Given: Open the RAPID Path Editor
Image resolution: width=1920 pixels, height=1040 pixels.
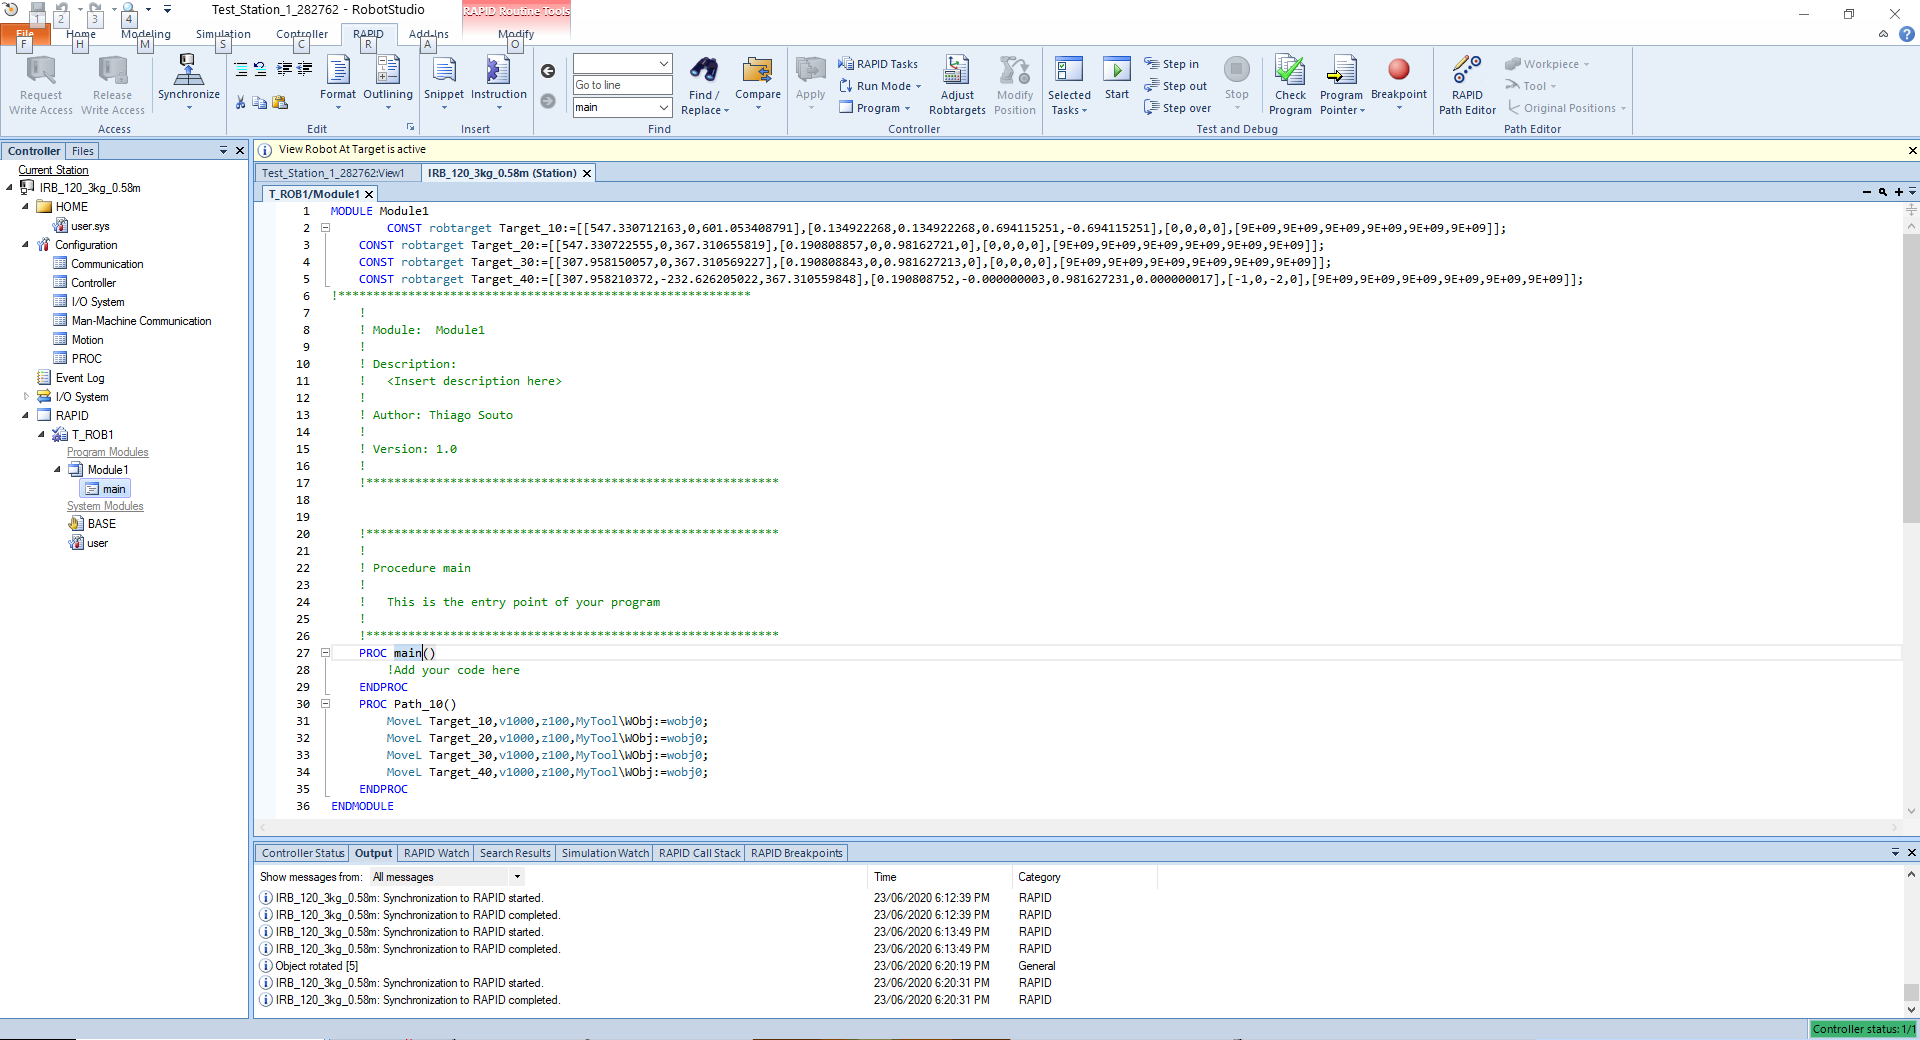Looking at the screenshot, I should 1467,72.
